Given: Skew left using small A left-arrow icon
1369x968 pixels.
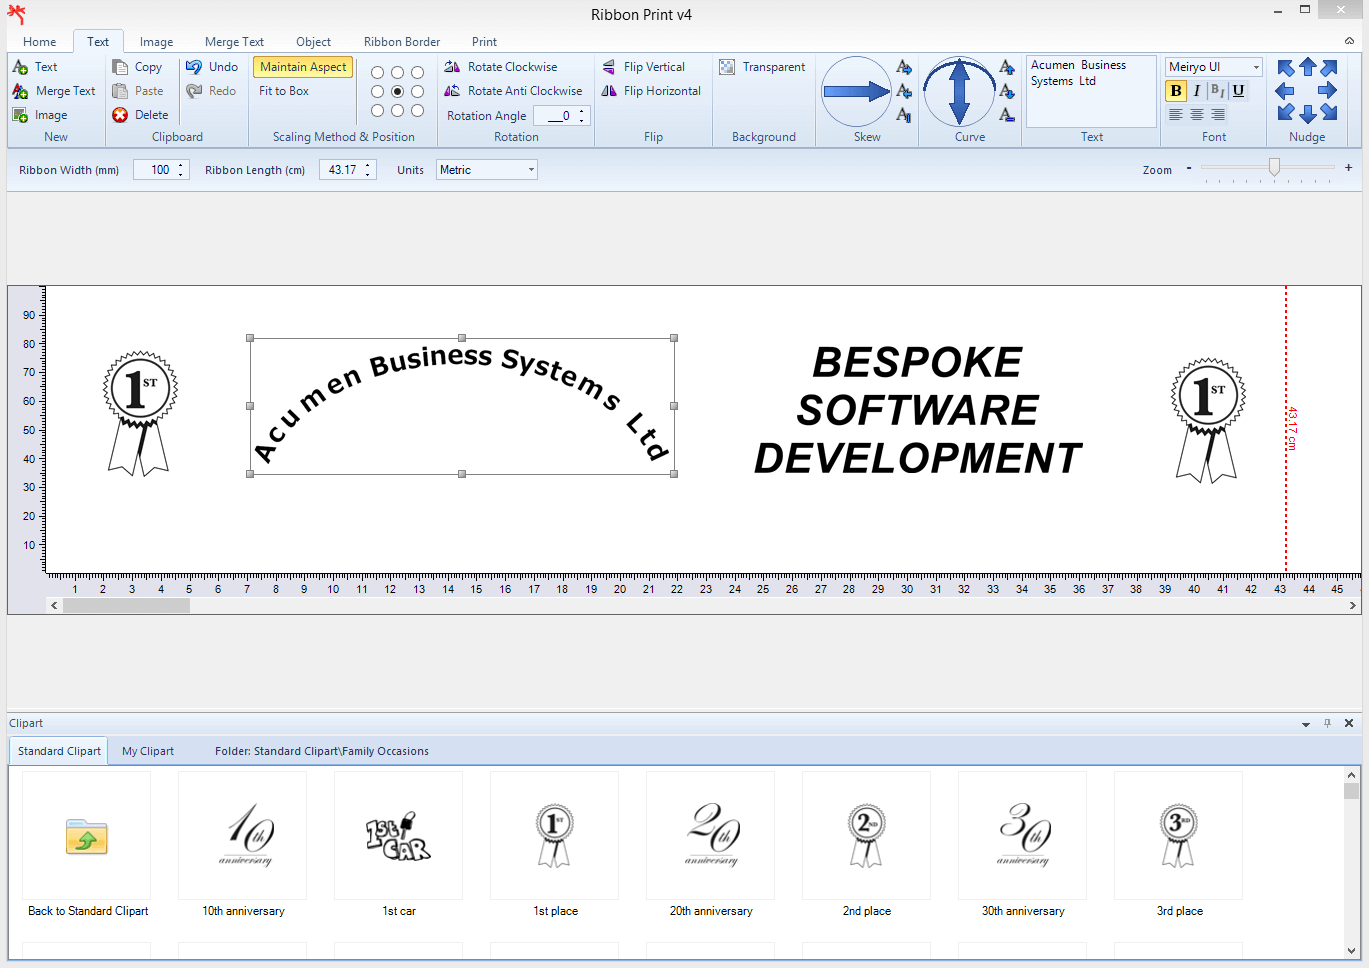Looking at the screenshot, I should pos(904,91).
